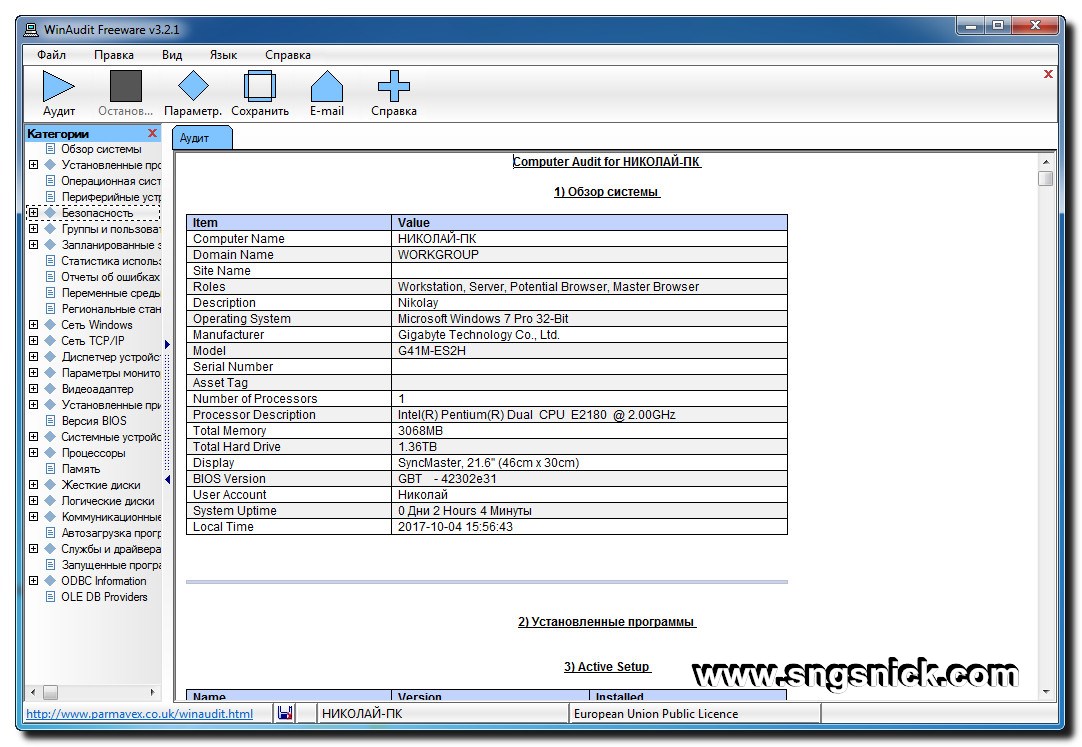Click the Память document icon
The image size is (1082, 747).
point(50,469)
